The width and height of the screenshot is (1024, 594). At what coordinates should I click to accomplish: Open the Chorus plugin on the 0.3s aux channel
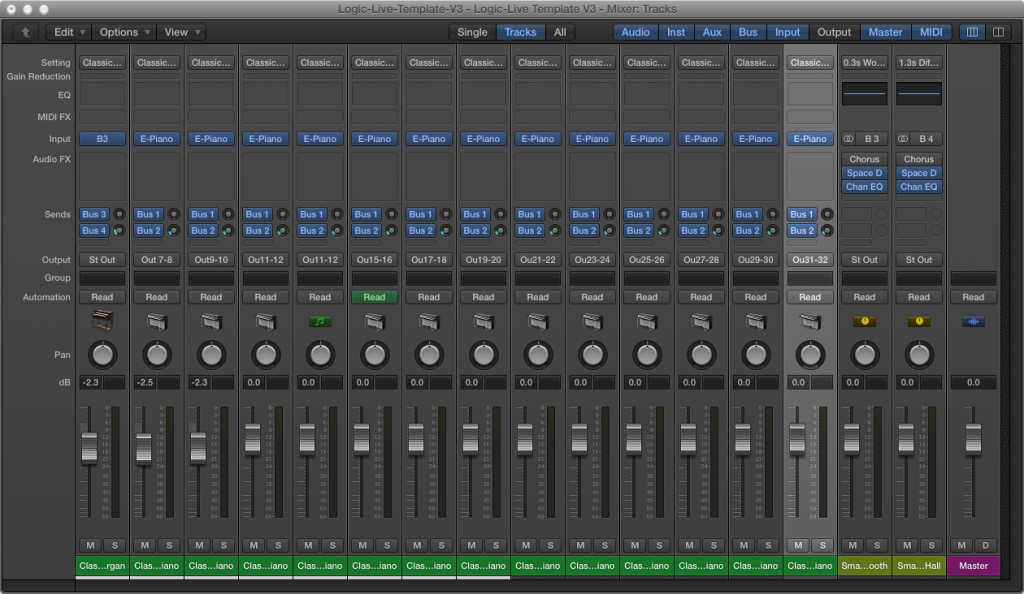coord(863,158)
